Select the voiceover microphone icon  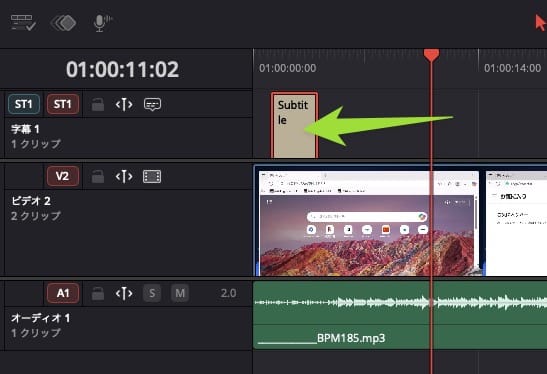103,23
